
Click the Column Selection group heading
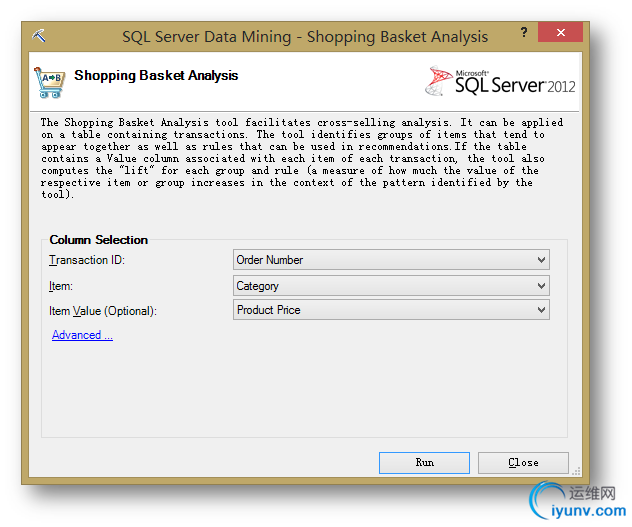pyautogui.click(x=98, y=240)
